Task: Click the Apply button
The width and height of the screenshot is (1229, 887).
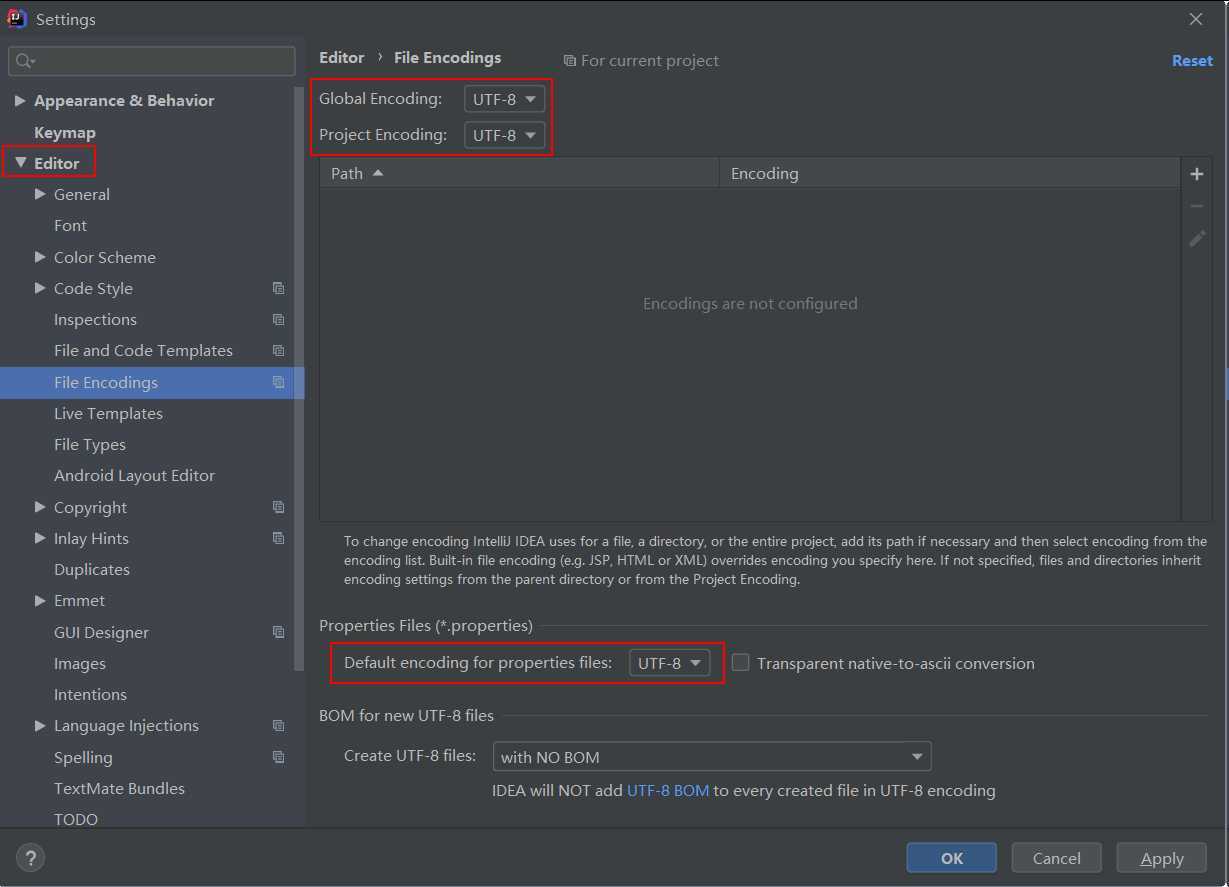Action: (x=1162, y=858)
